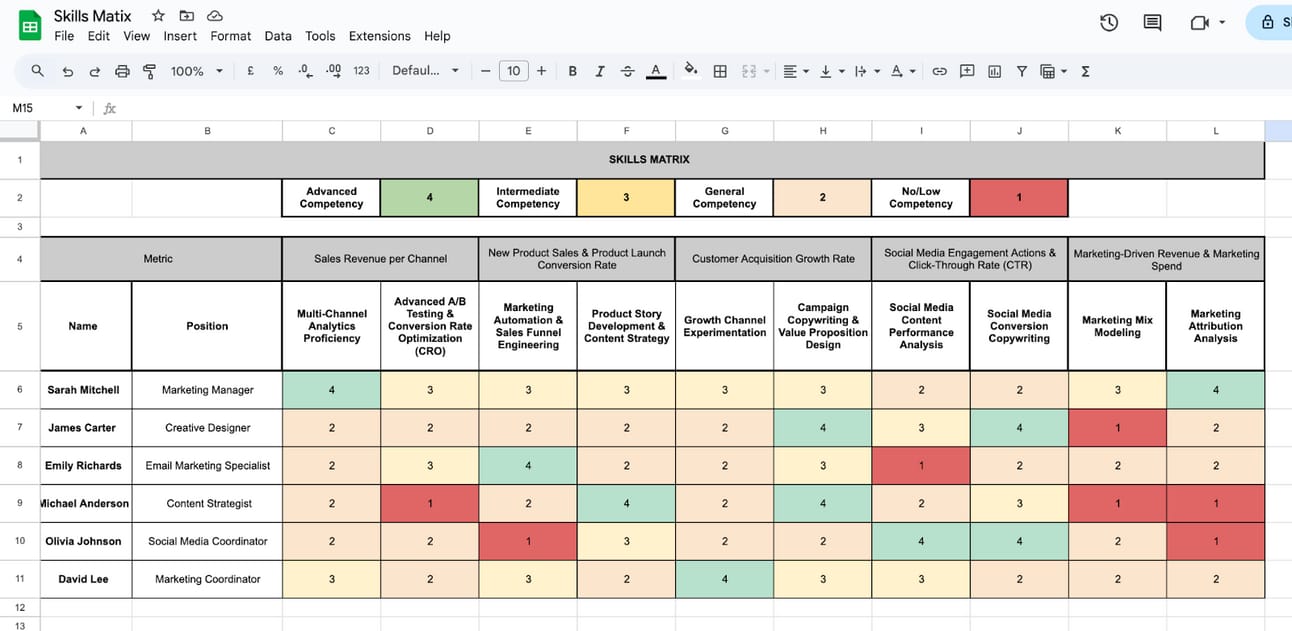Viewport: 1292px width, 631px height.
Task: Activate the paint format tool
Action: click(x=150, y=71)
